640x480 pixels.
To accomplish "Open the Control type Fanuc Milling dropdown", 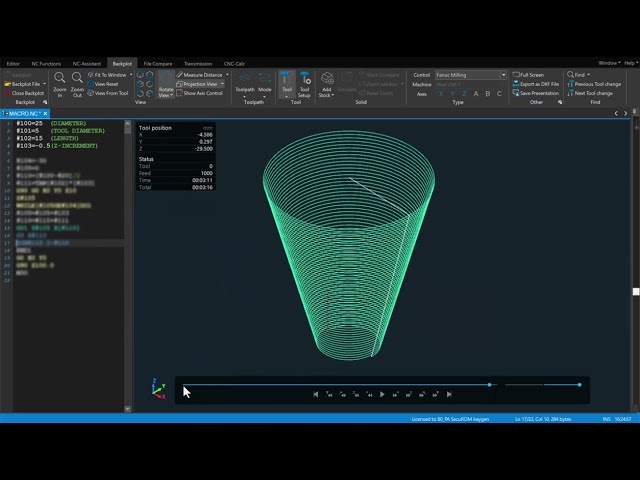I will pyautogui.click(x=503, y=75).
